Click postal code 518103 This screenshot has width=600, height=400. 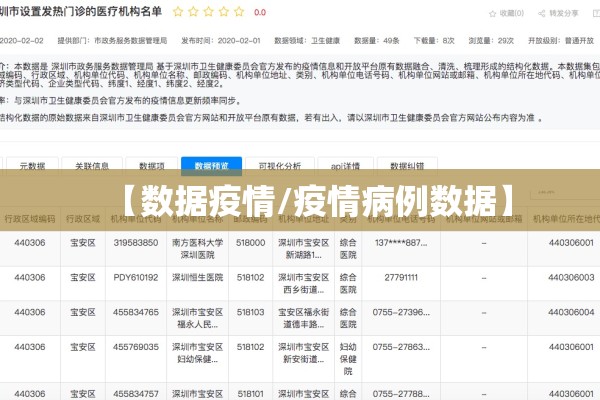[251, 312]
